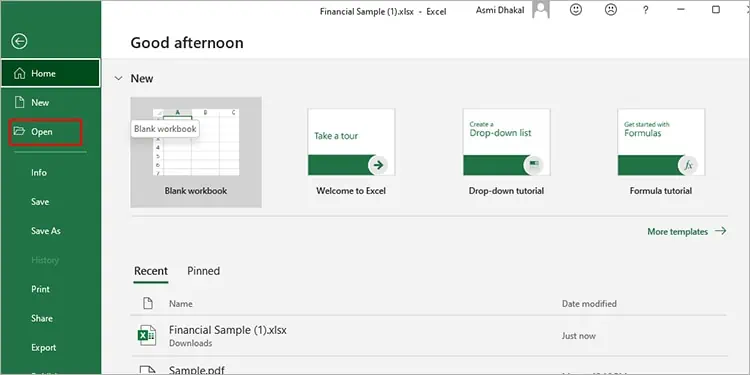Click the smiley face feedback icon
Screen dimensions: 750x375
pos(576,10)
